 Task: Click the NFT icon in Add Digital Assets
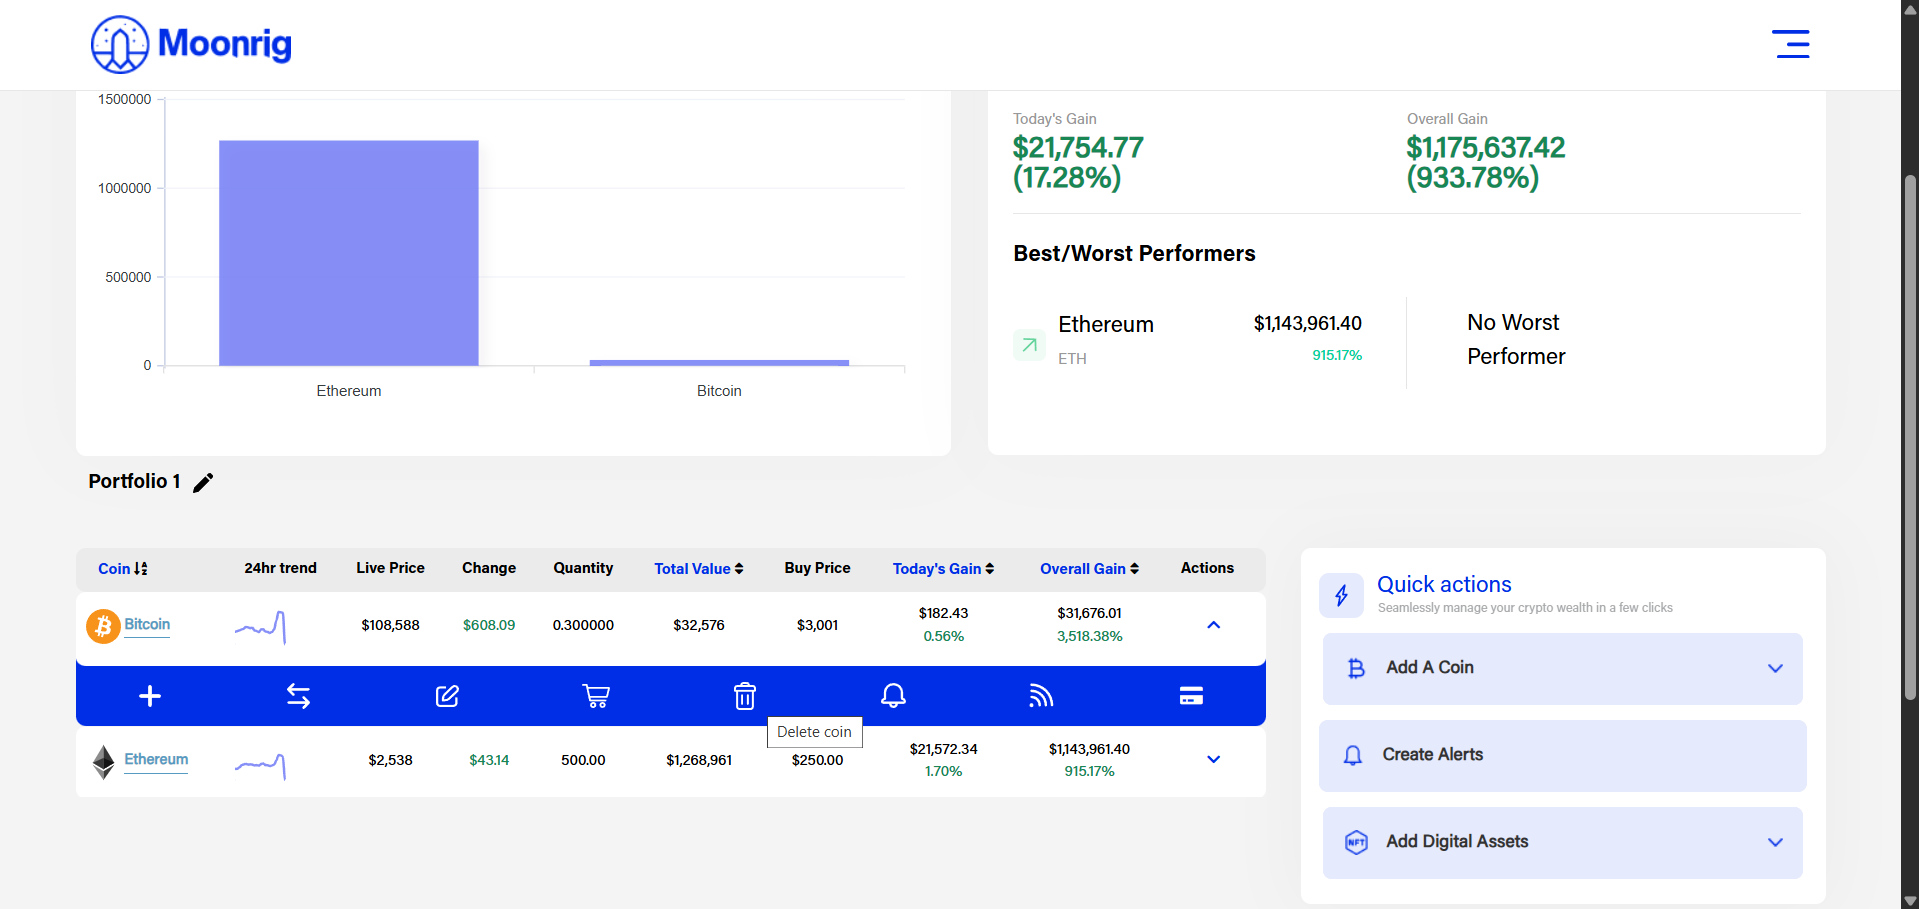pyautogui.click(x=1356, y=842)
